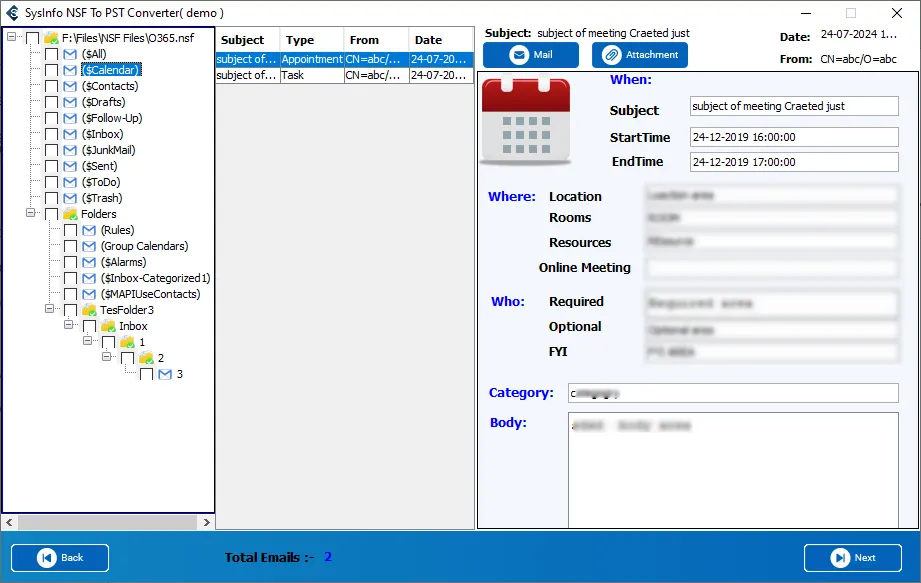Image resolution: width=921 pixels, height=583 pixels.
Task: Collapse the Folders tree node
Action: pos(31,214)
